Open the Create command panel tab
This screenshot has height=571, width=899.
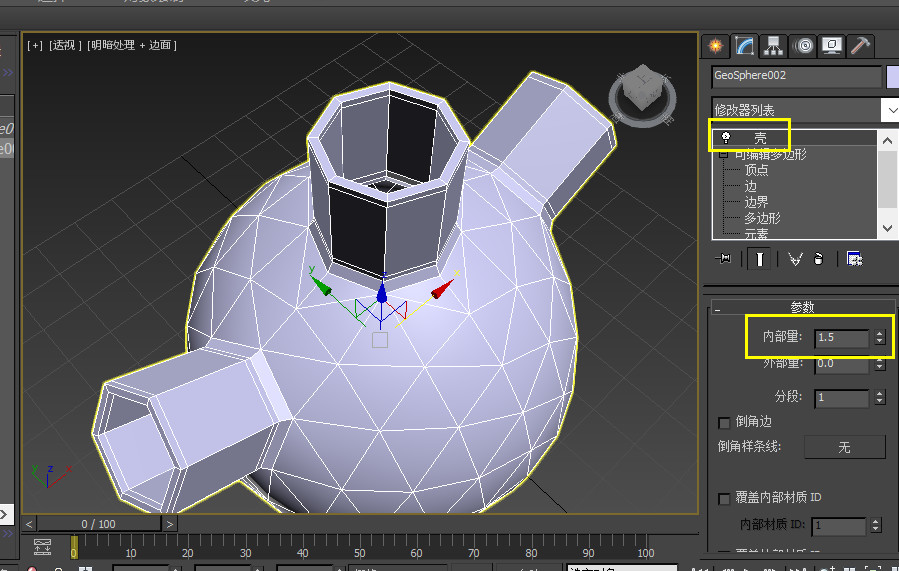pyautogui.click(x=714, y=45)
